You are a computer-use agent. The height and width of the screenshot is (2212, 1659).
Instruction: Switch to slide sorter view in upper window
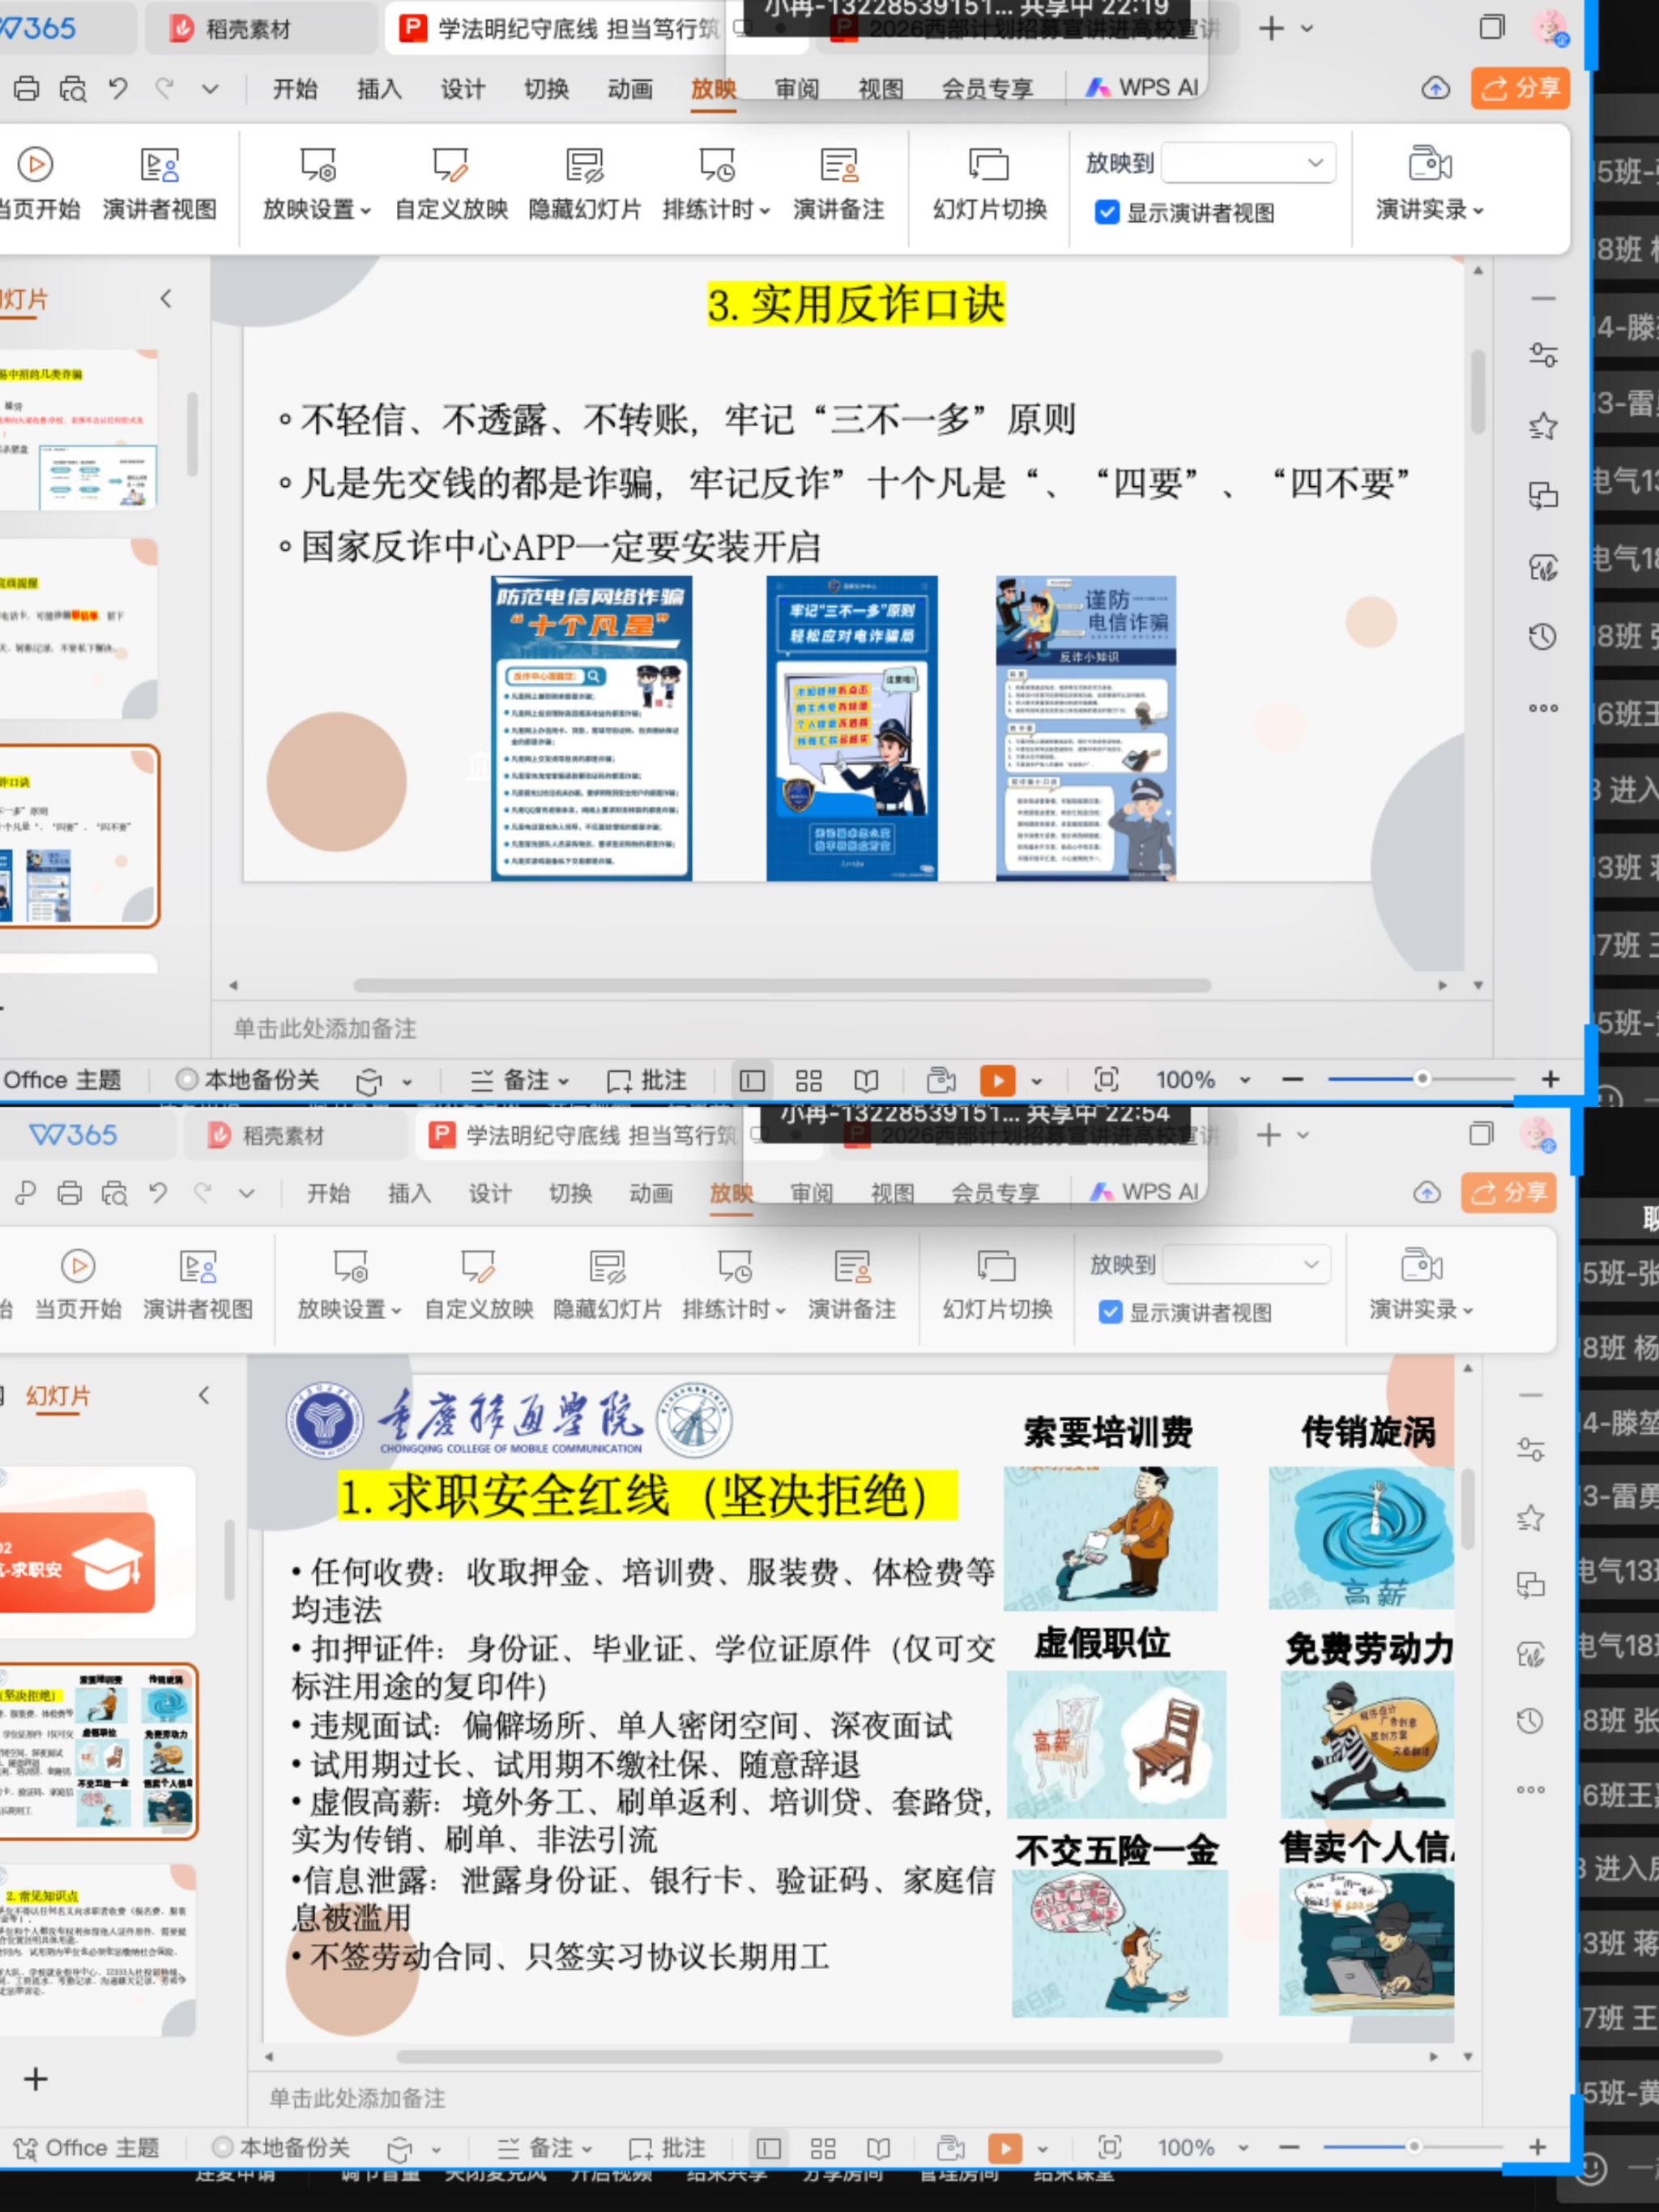pos(809,1080)
